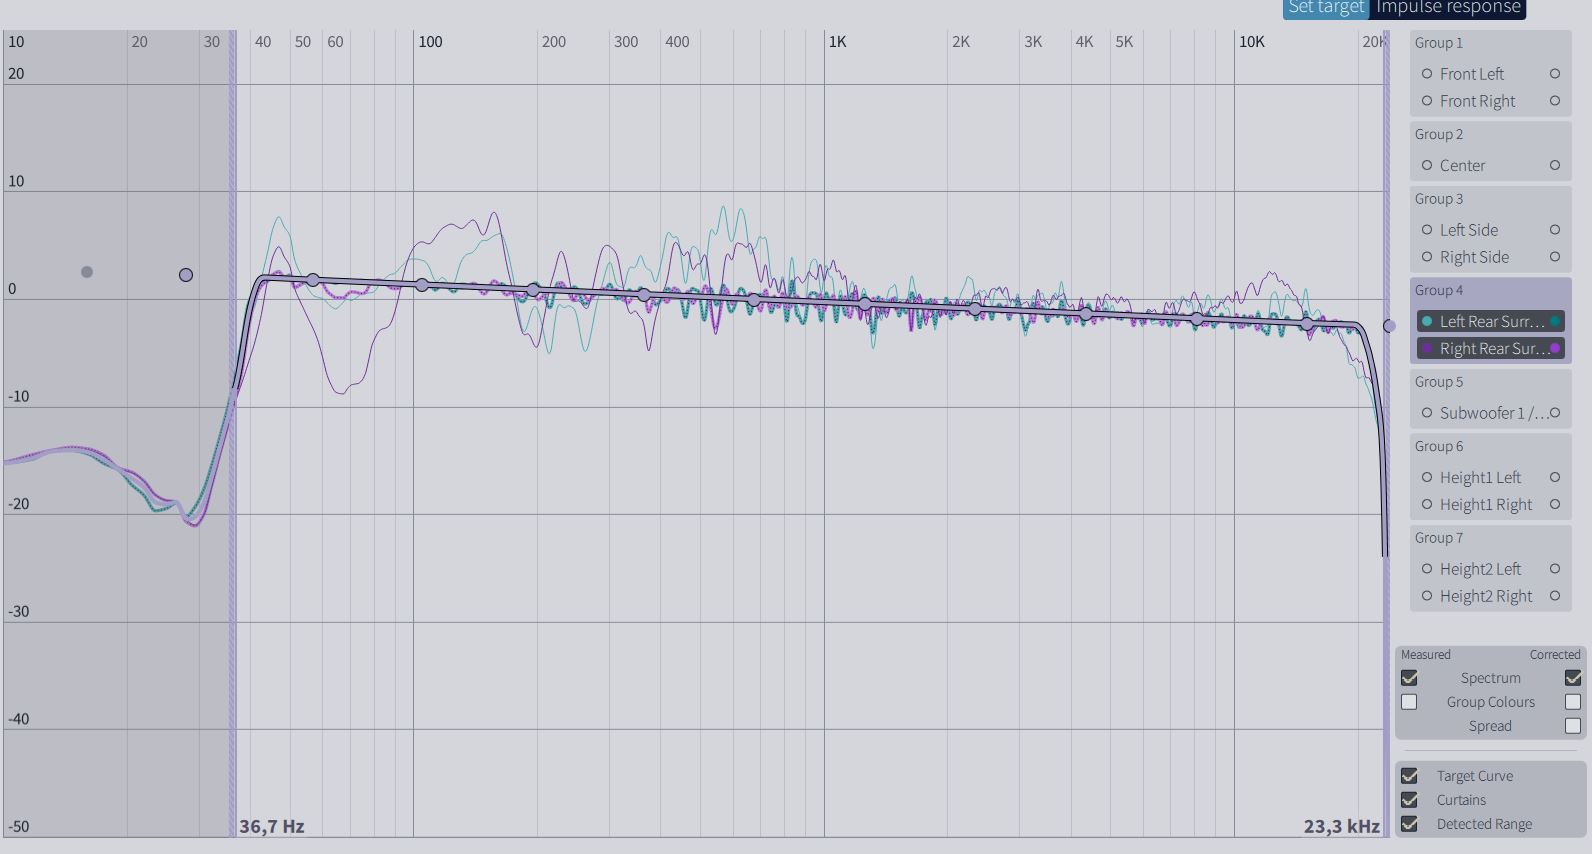Viewport: 1592px width, 854px height.
Task: Toggle the circle before the Right Side label
Action: coord(1427,257)
